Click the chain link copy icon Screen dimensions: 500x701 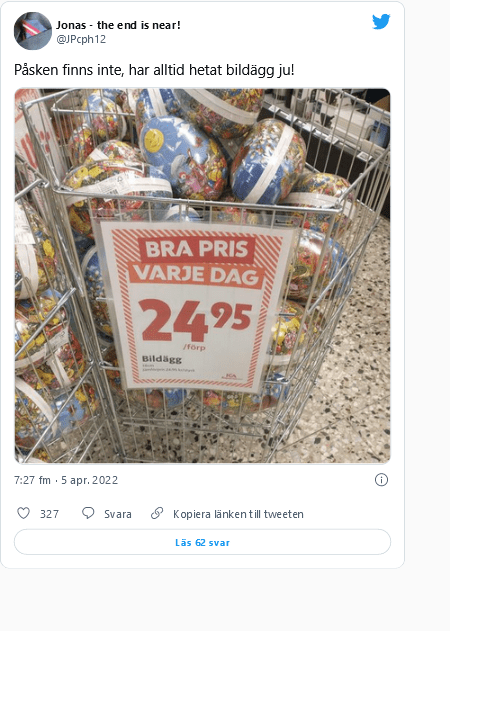[157, 513]
